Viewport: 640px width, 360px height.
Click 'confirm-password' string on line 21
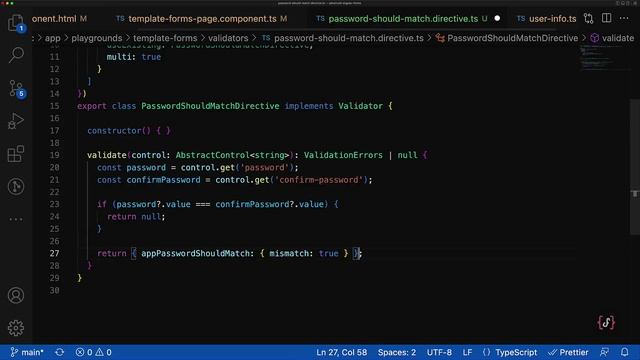click(319, 180)
